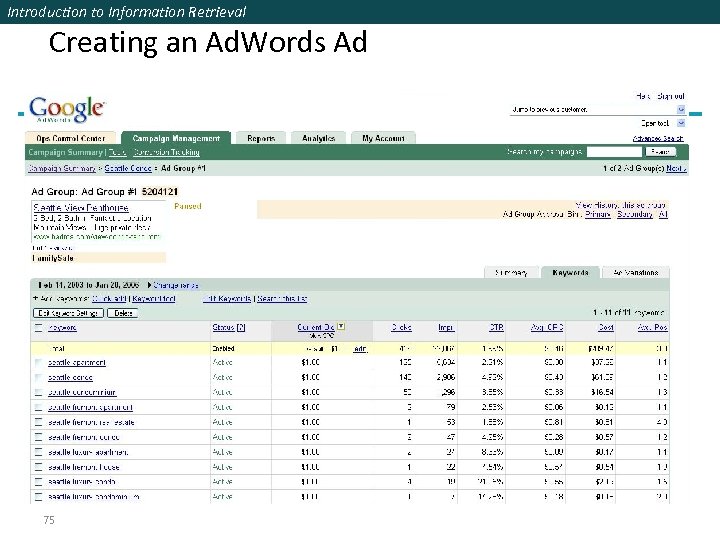Click the Search button in the green bar
This screenshot has height=540, width=720.
tap(661, 152)
